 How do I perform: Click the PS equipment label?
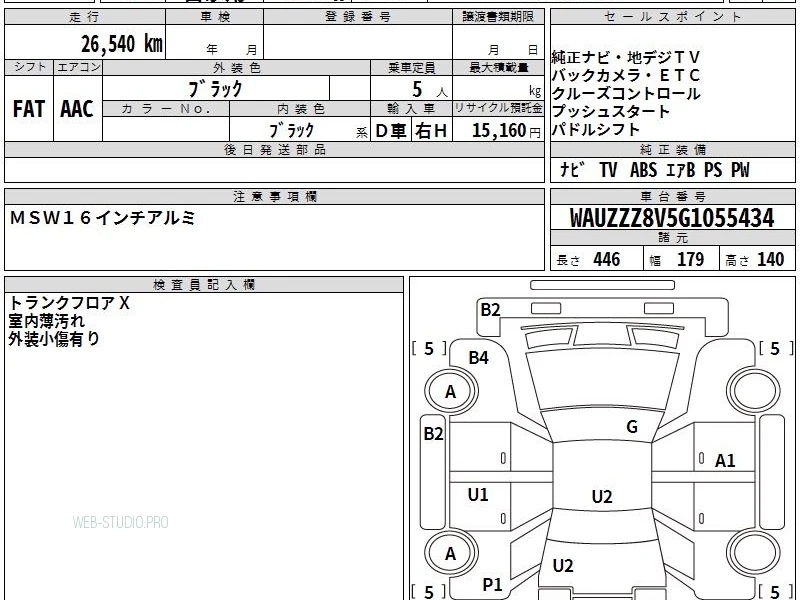[713, 170]
